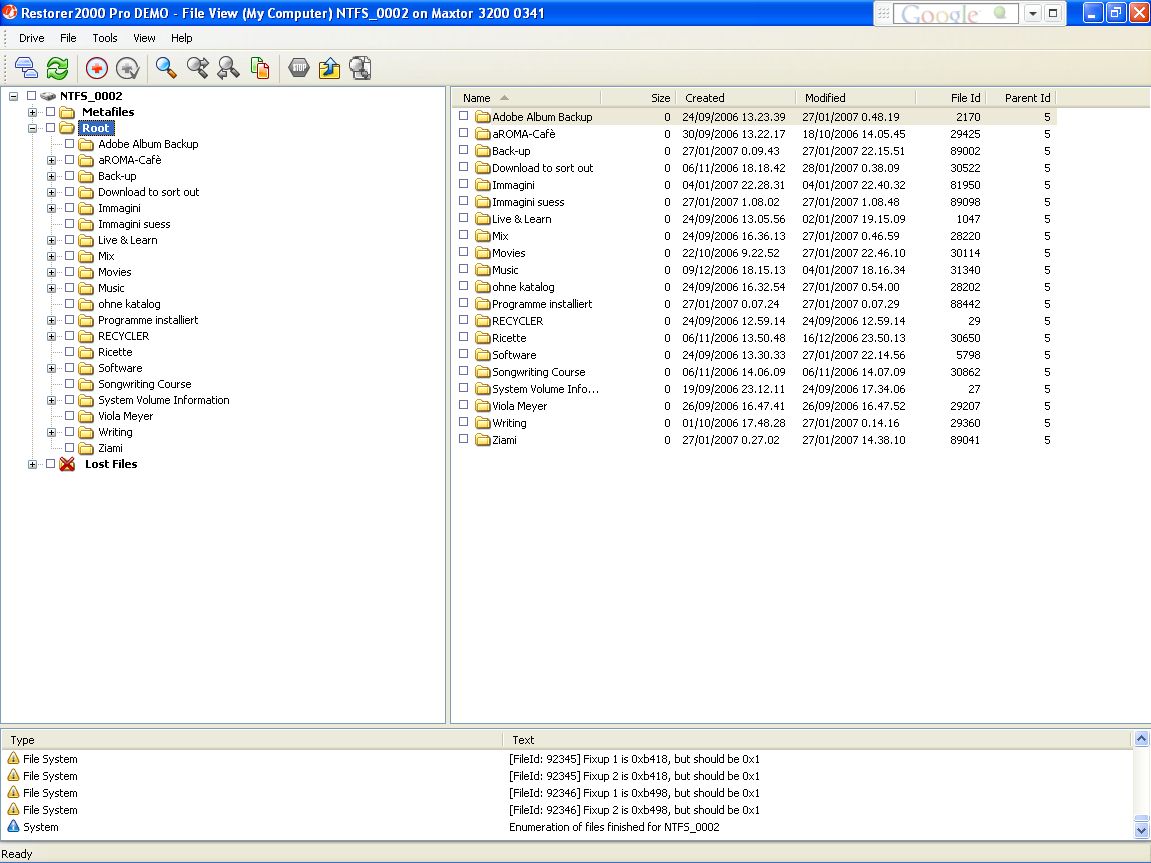Open the Tools menu
Image resolution: width=1151 pixels, height=863 pixels.
point(105,38)
